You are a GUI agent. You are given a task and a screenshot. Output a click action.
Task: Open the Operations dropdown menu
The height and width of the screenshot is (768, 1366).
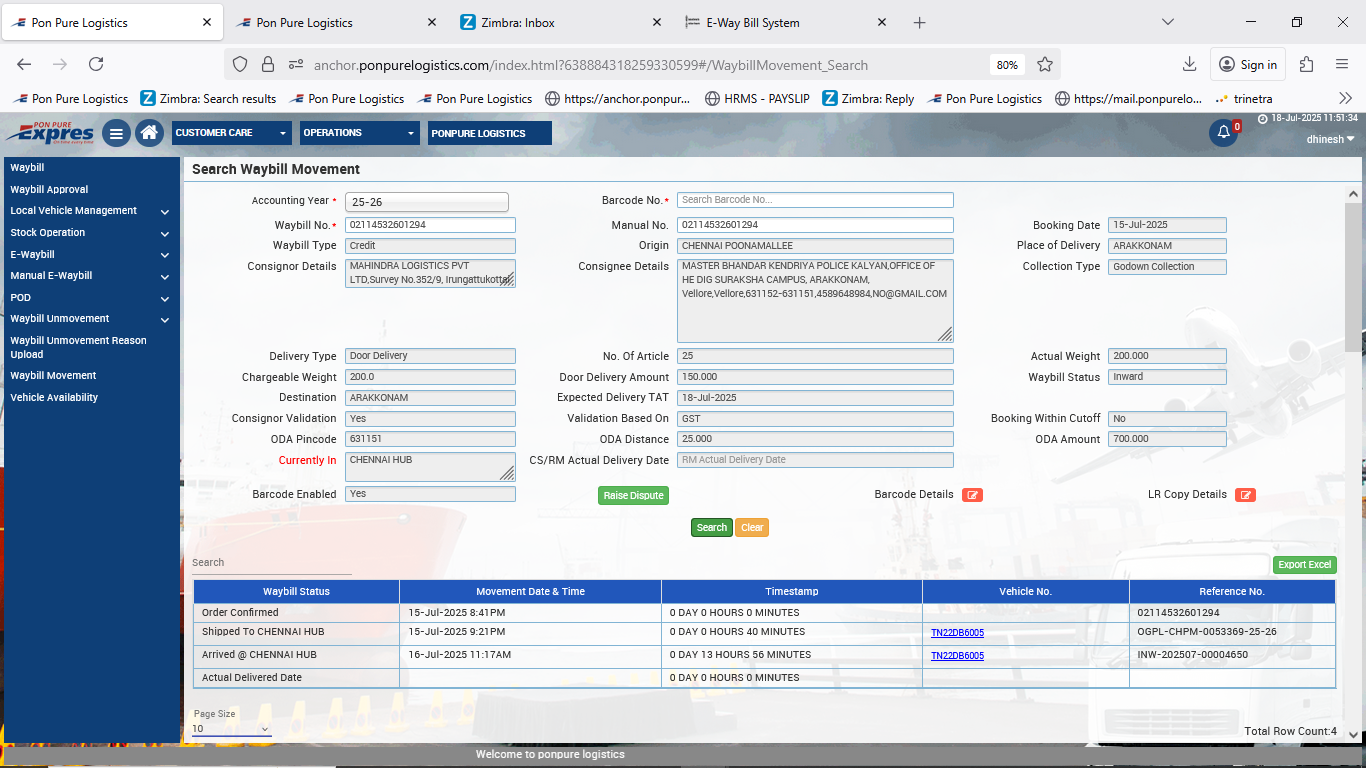(x=360, y=133)
